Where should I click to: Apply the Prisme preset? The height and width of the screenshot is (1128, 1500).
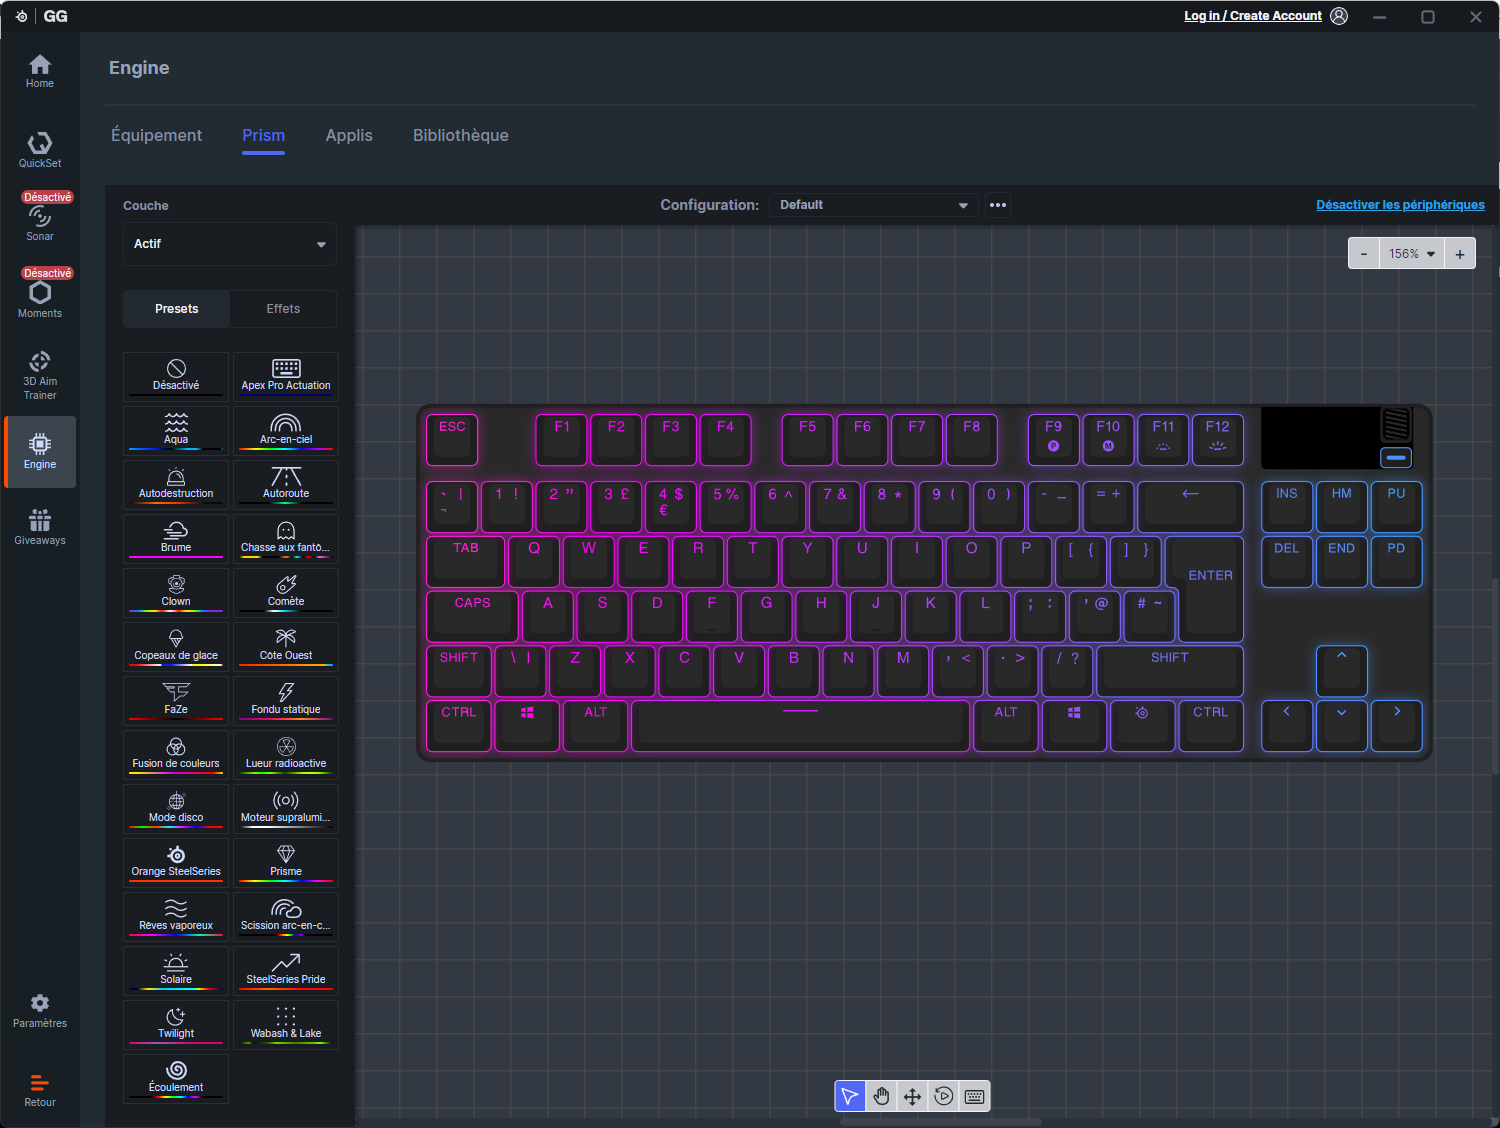(286, 862)
